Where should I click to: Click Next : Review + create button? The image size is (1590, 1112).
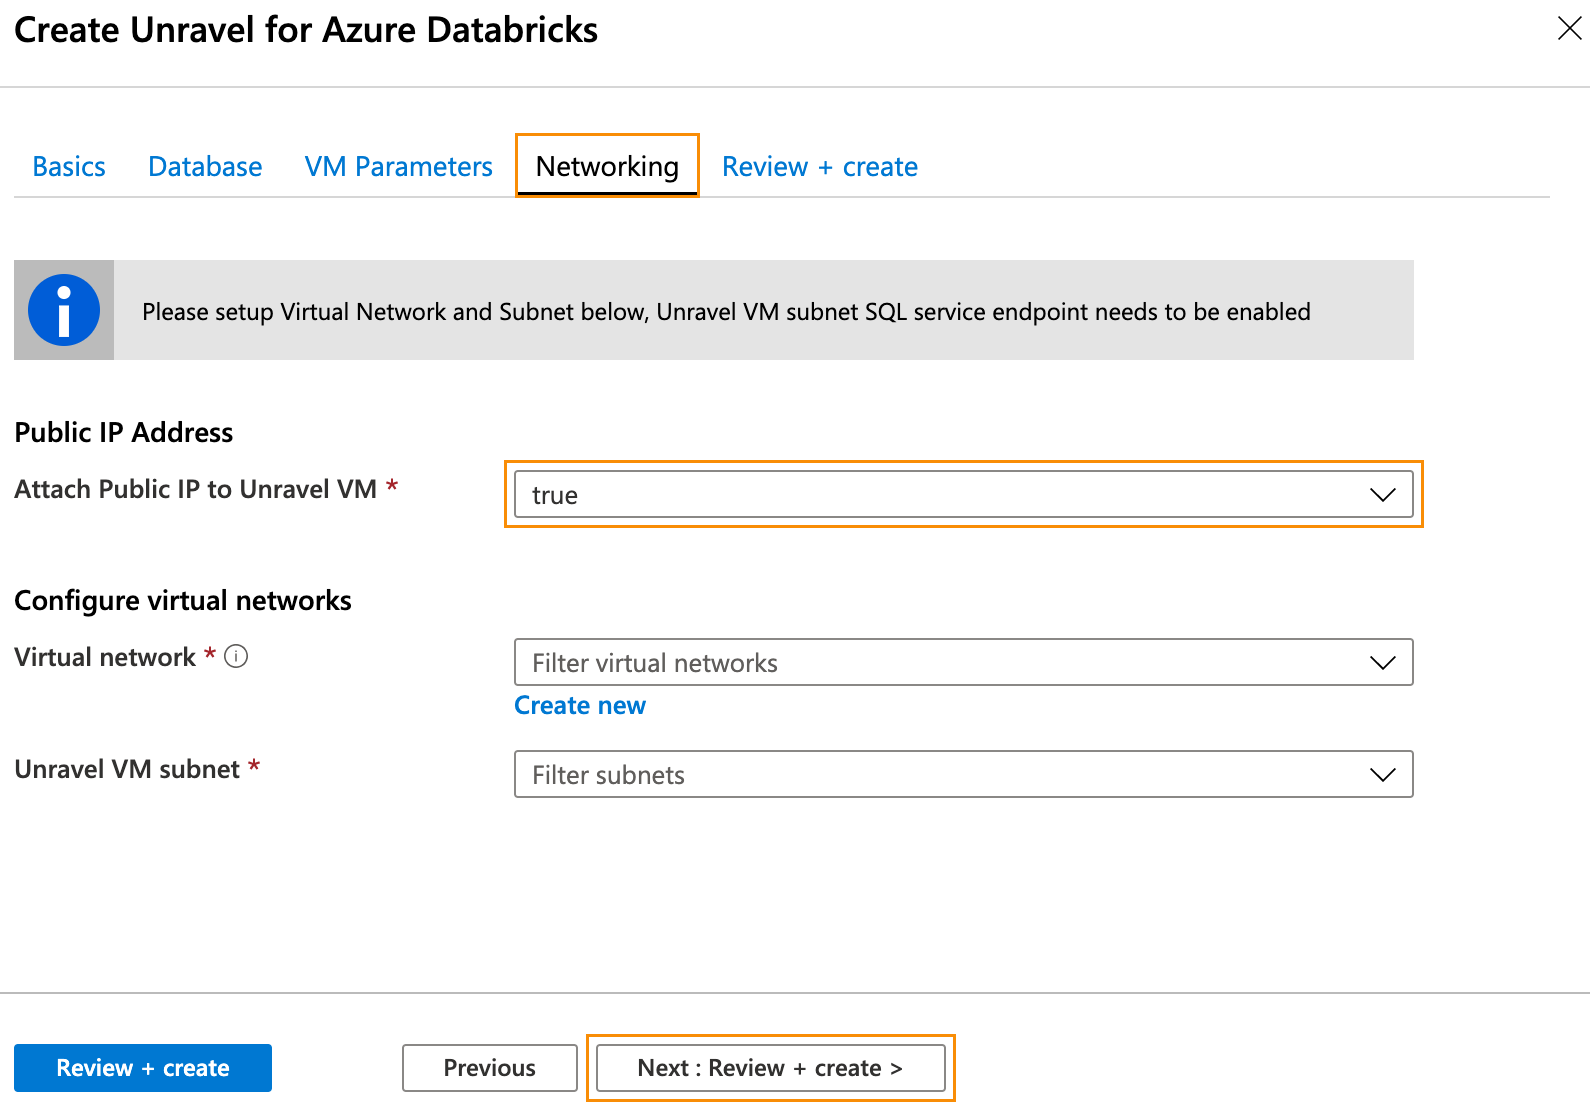coord(770,1068)
